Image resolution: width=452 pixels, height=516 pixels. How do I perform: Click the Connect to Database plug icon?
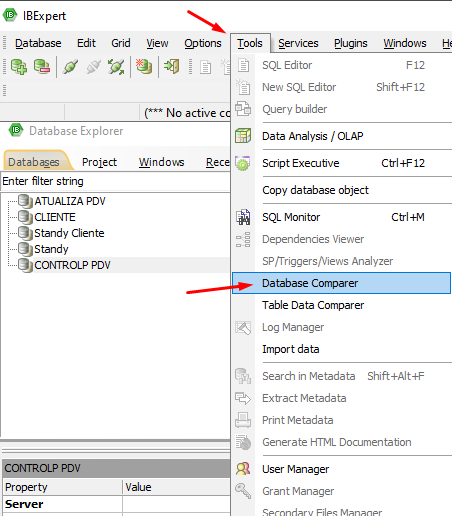(x=70, y=67)
